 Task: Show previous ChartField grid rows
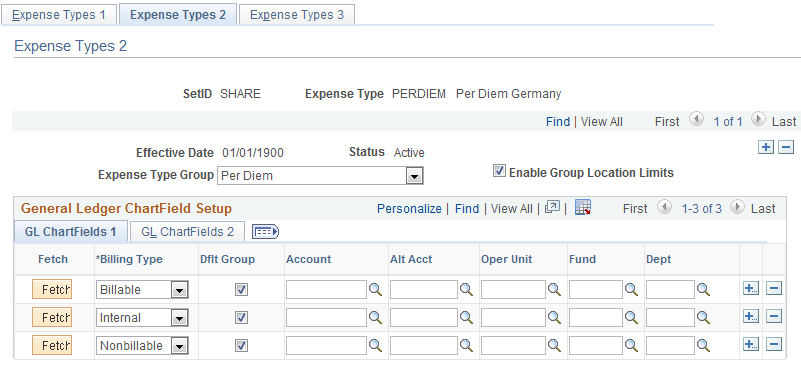click(x=664, y=208)
